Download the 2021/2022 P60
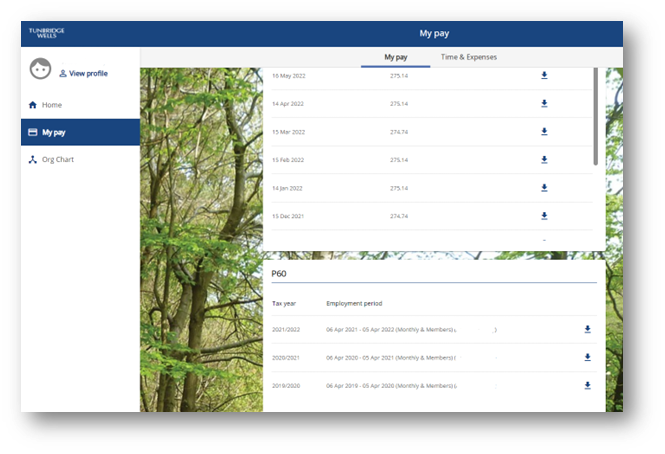 [587, 329]
